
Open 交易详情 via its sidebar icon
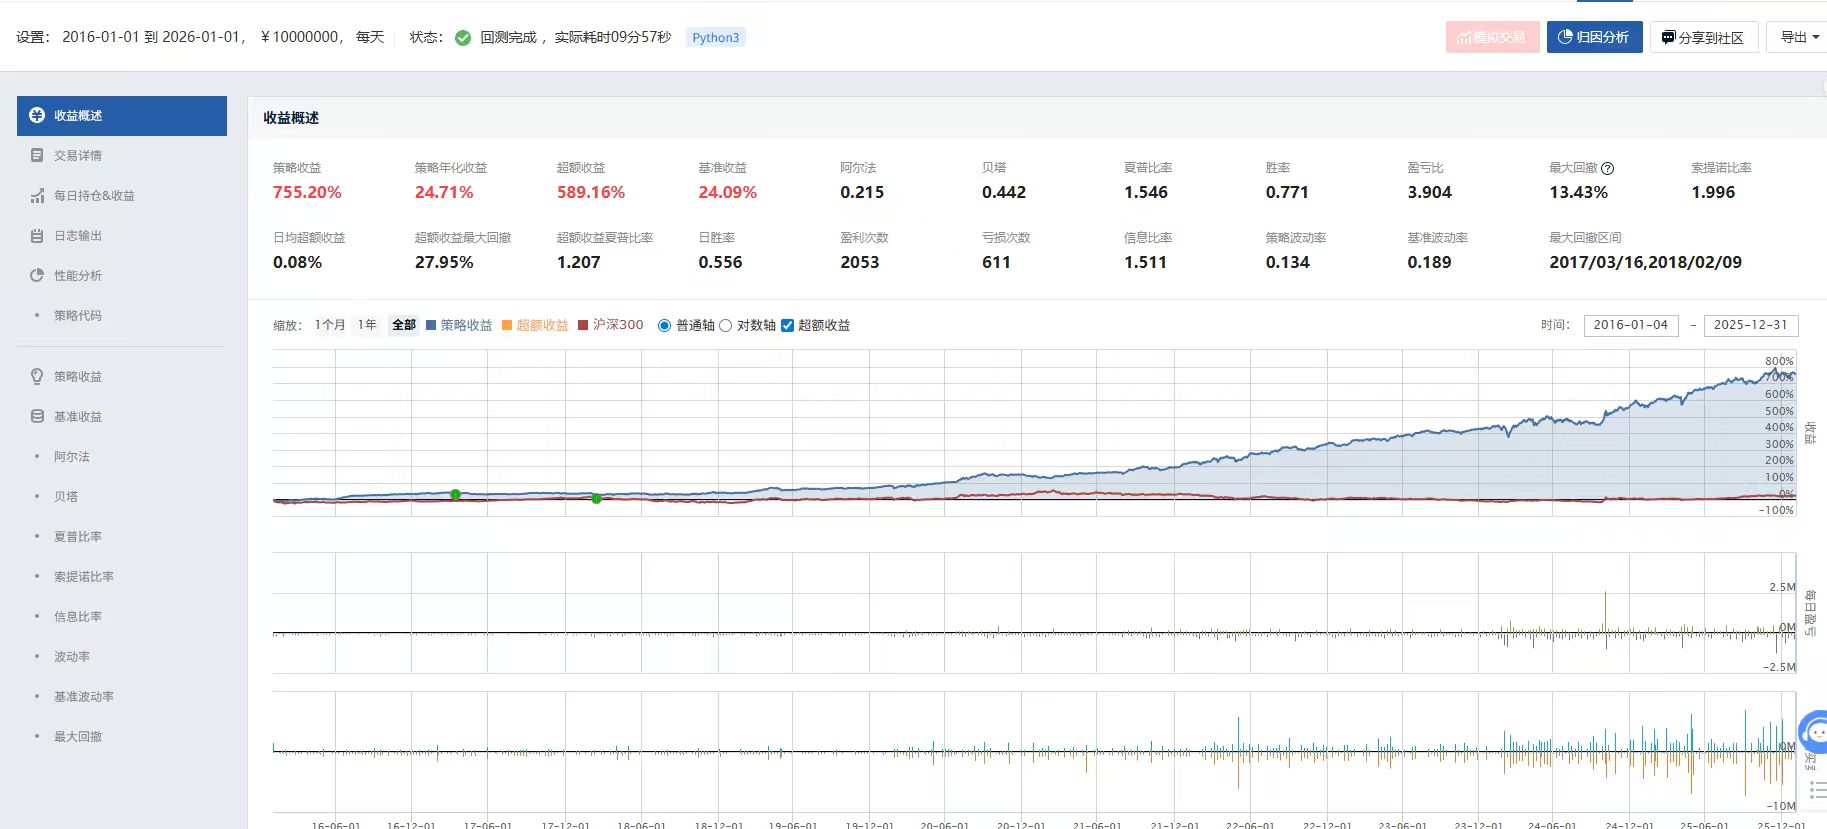(x=37, y=156)
